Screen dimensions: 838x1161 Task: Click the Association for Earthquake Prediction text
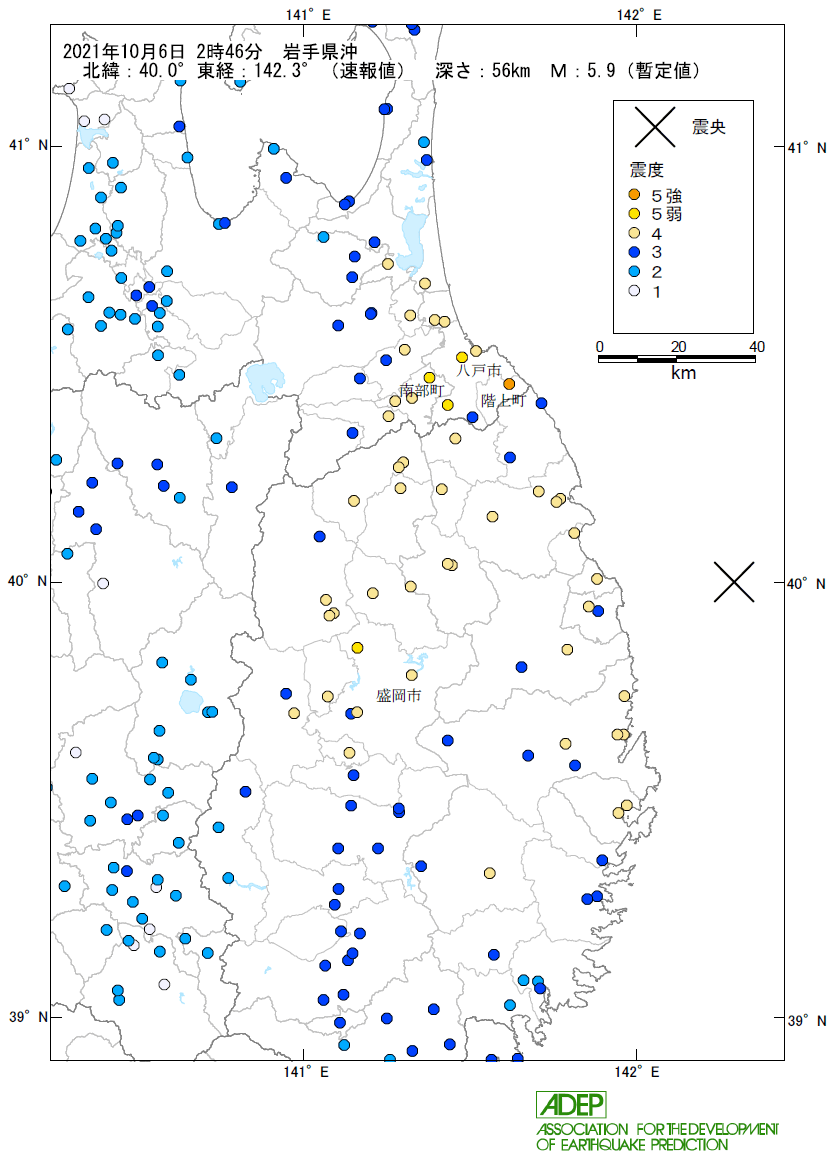[657, 1137]
